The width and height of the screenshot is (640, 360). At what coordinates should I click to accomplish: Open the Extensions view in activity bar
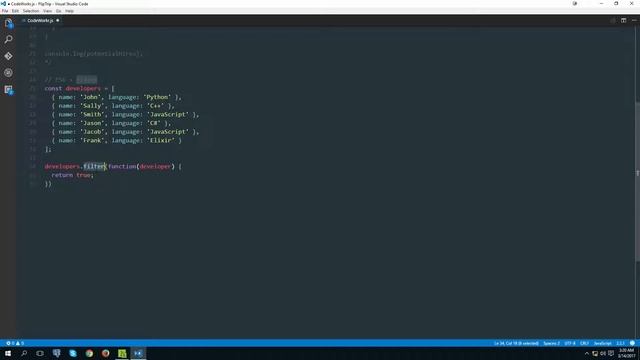(8, 89)
